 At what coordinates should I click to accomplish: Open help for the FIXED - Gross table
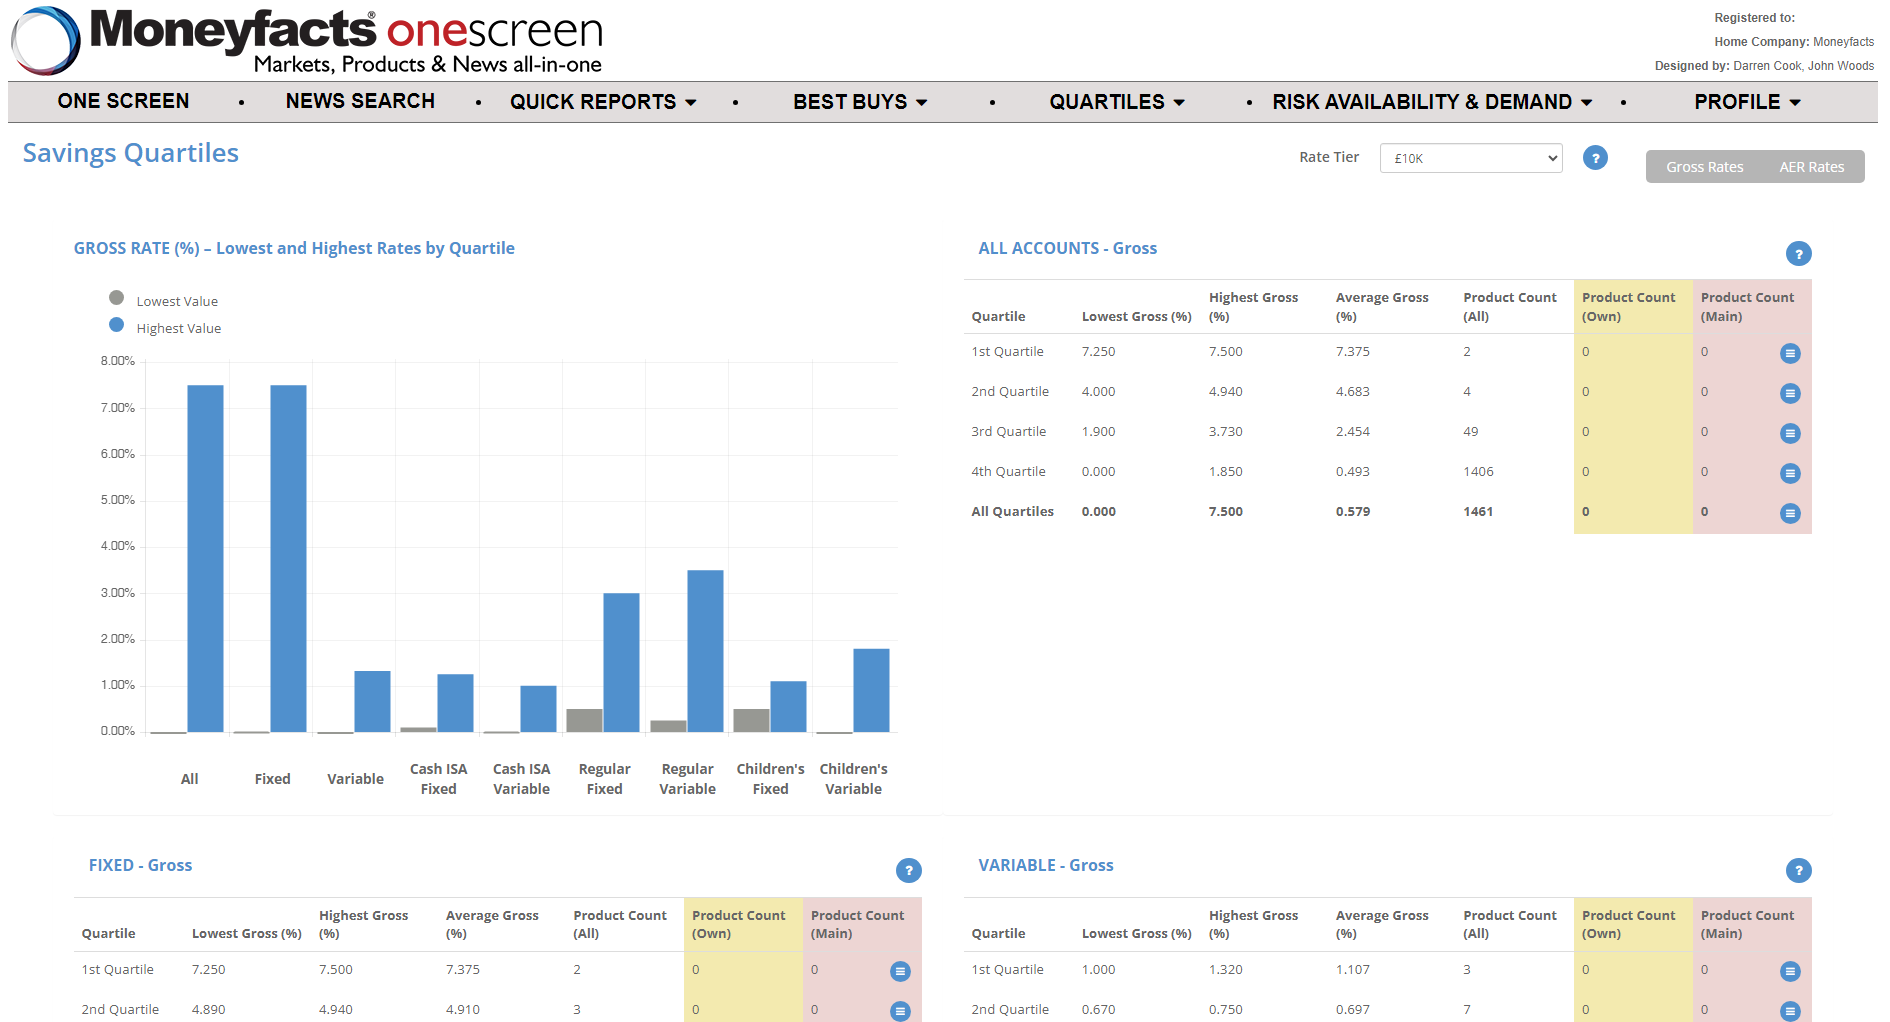(908, 871)
